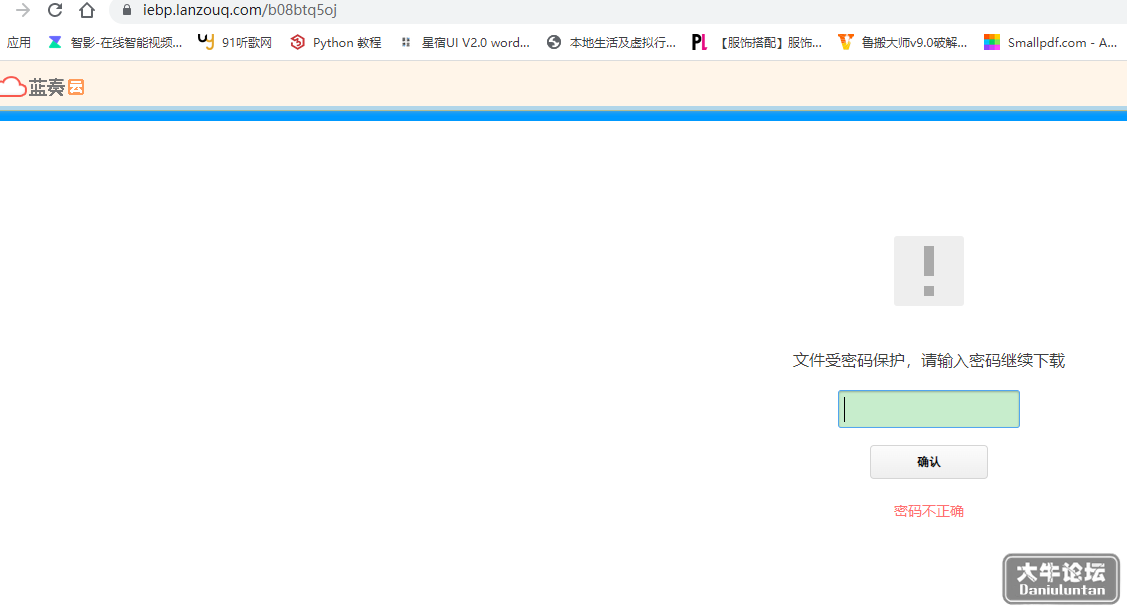Open 智影-在线智能视频 bookmark
Viewport: 1127px width, 611px height.
pos(115,42)
